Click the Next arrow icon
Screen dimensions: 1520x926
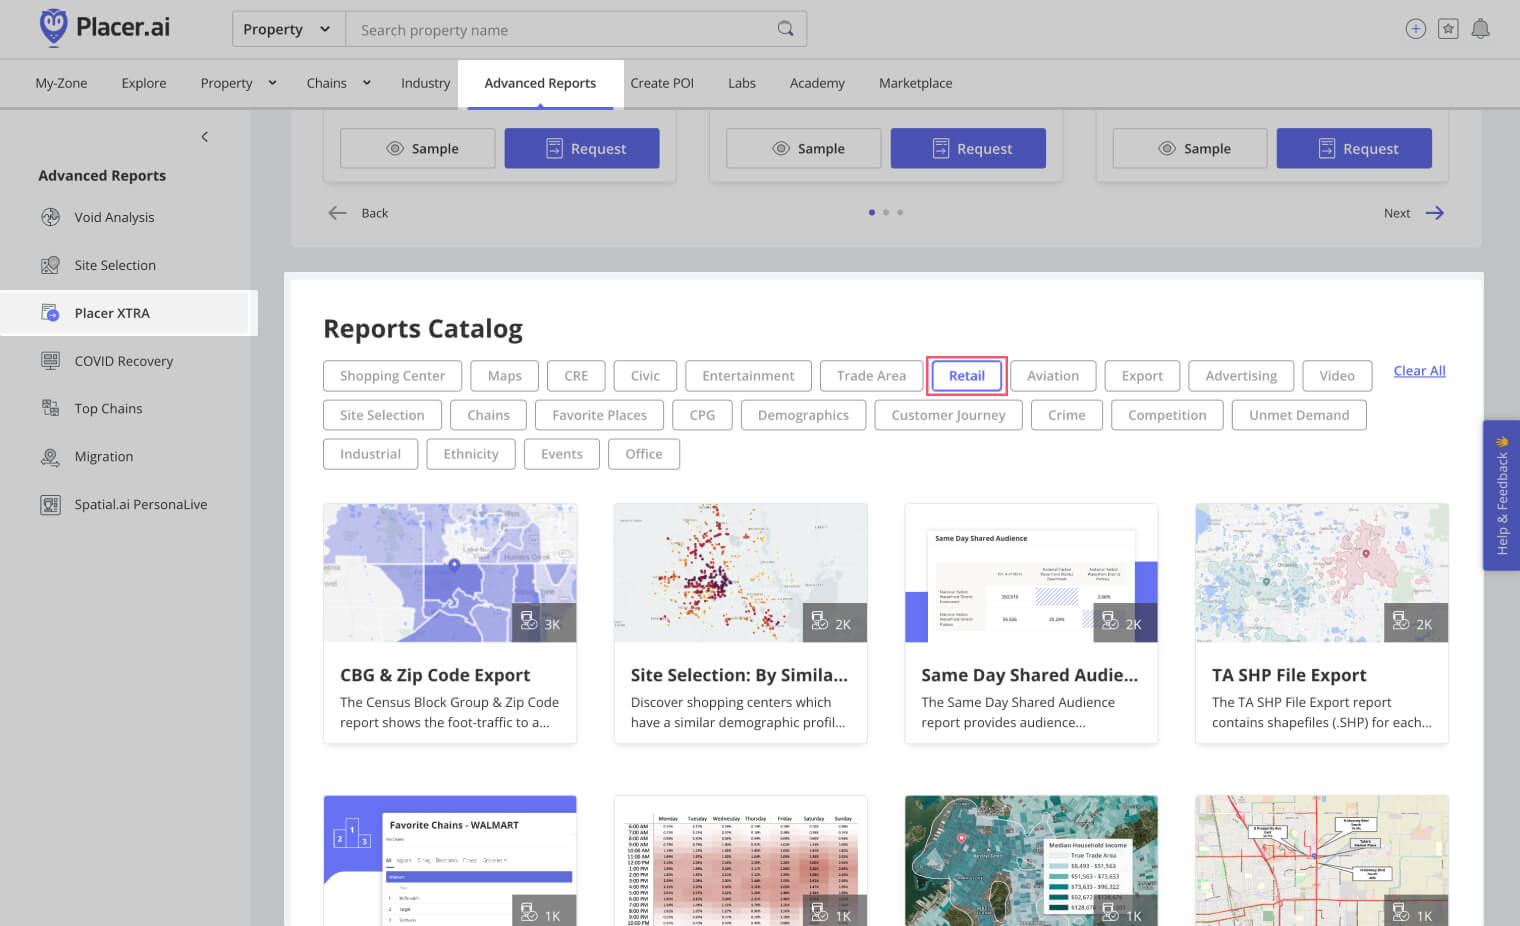coord(1435,213)
